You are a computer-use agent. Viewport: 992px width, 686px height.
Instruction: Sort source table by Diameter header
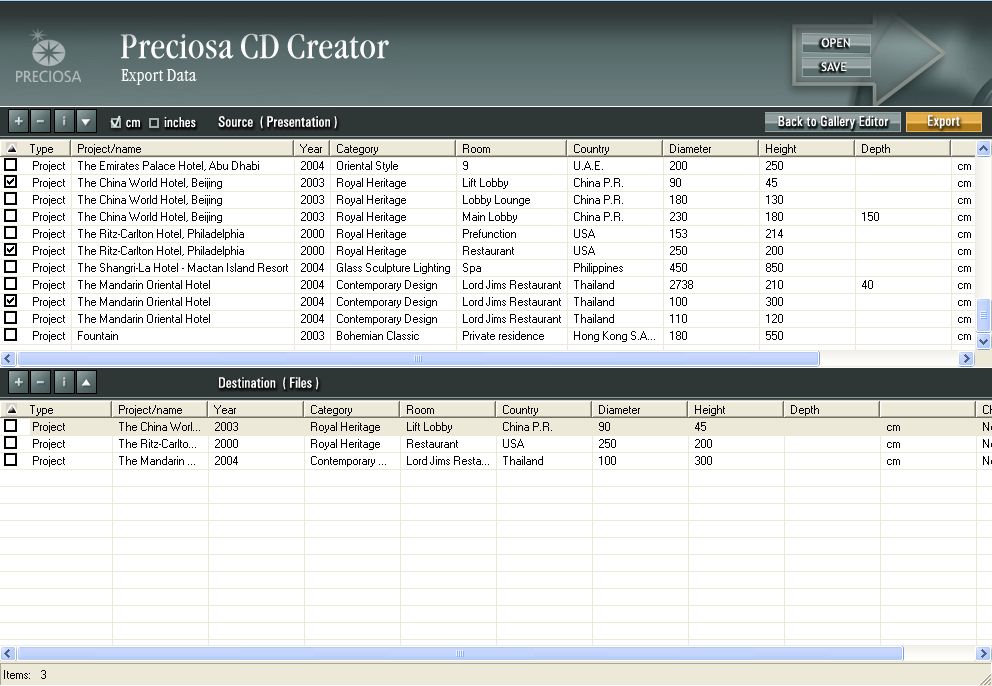click(710, 149)
